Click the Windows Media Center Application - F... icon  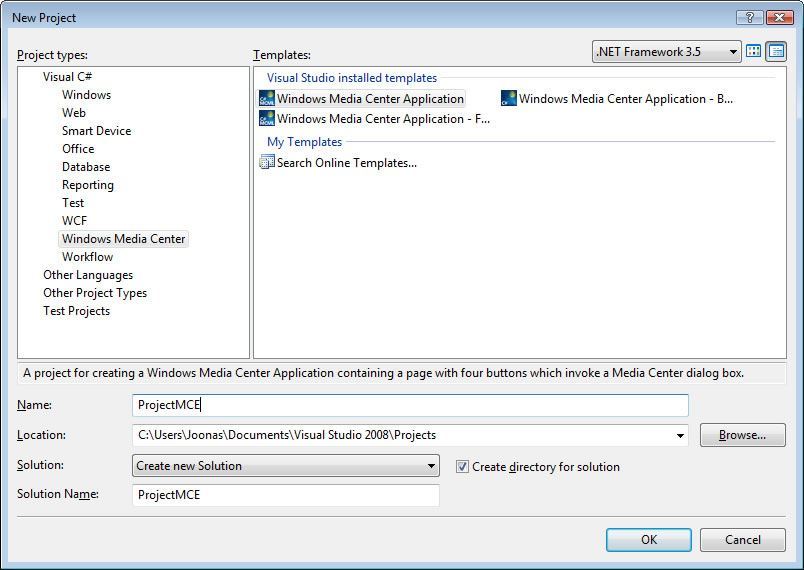(267, 118)
